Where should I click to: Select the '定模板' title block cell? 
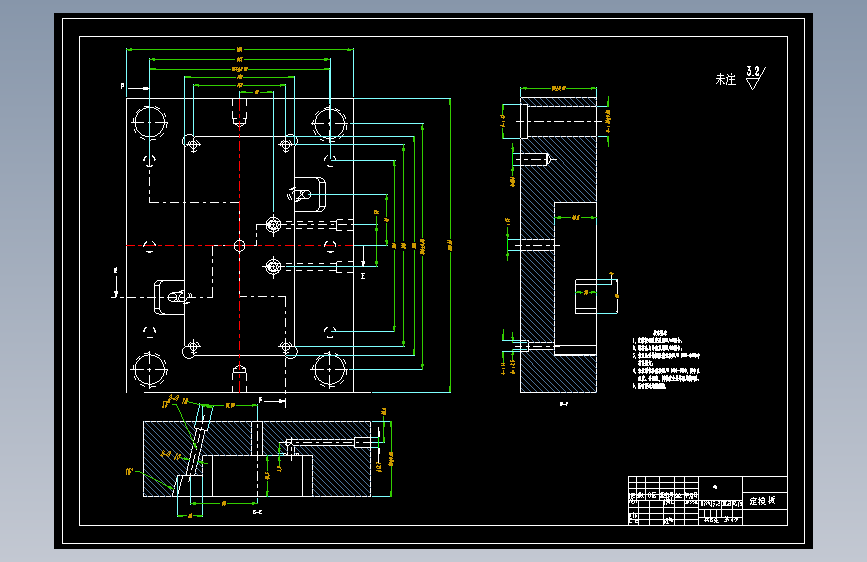764,501
